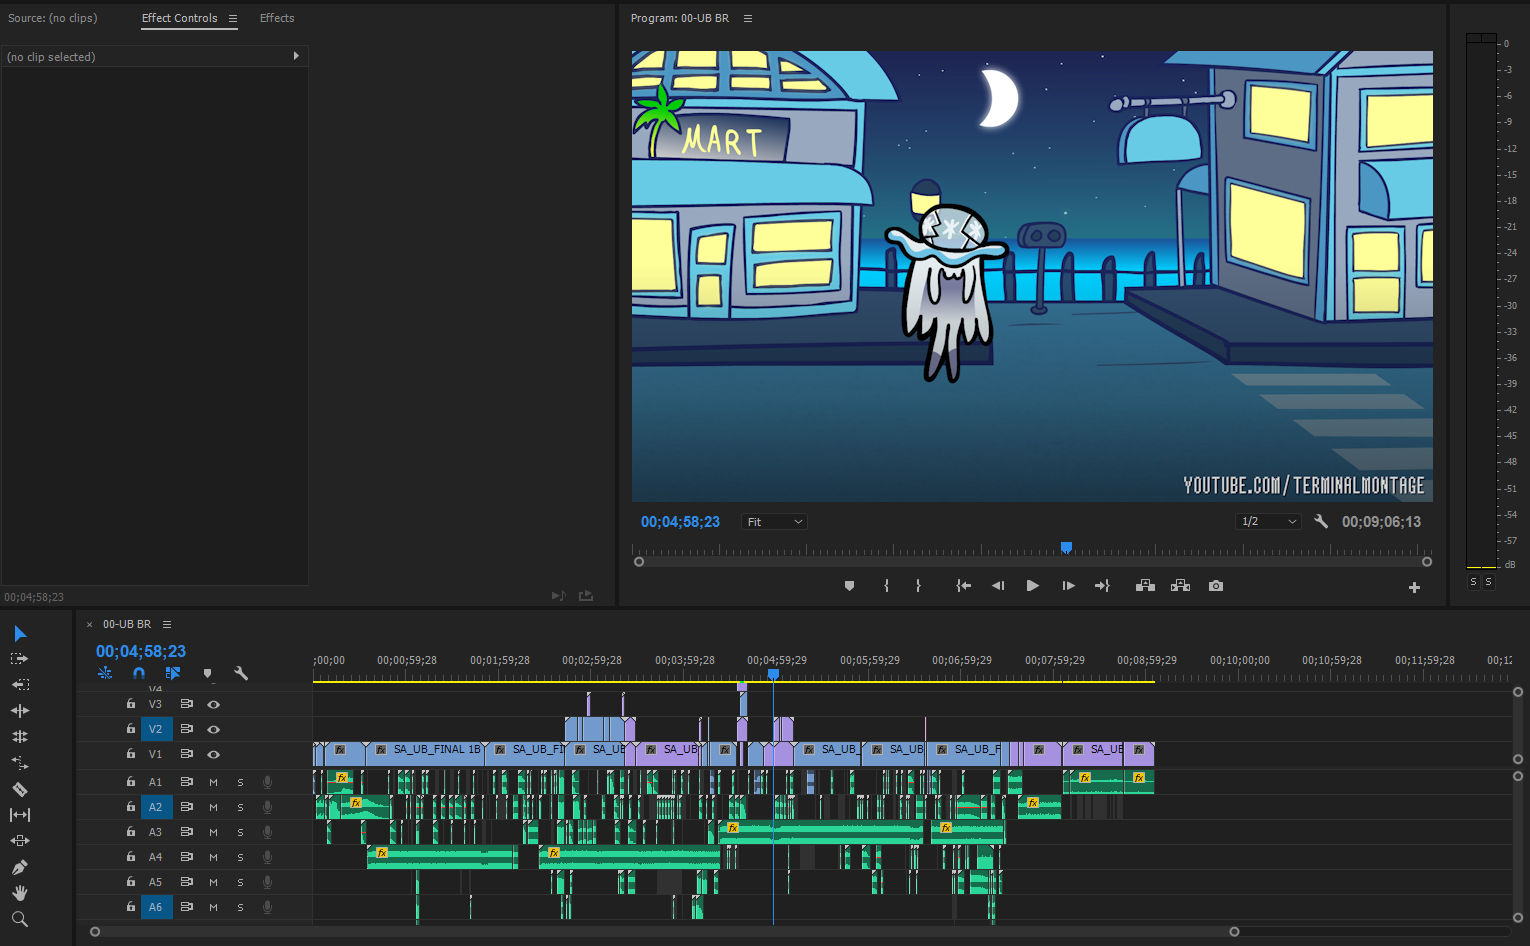1530x946 pixels.
Task: Toggle track targeting for A6
Action: coord(156,907)
